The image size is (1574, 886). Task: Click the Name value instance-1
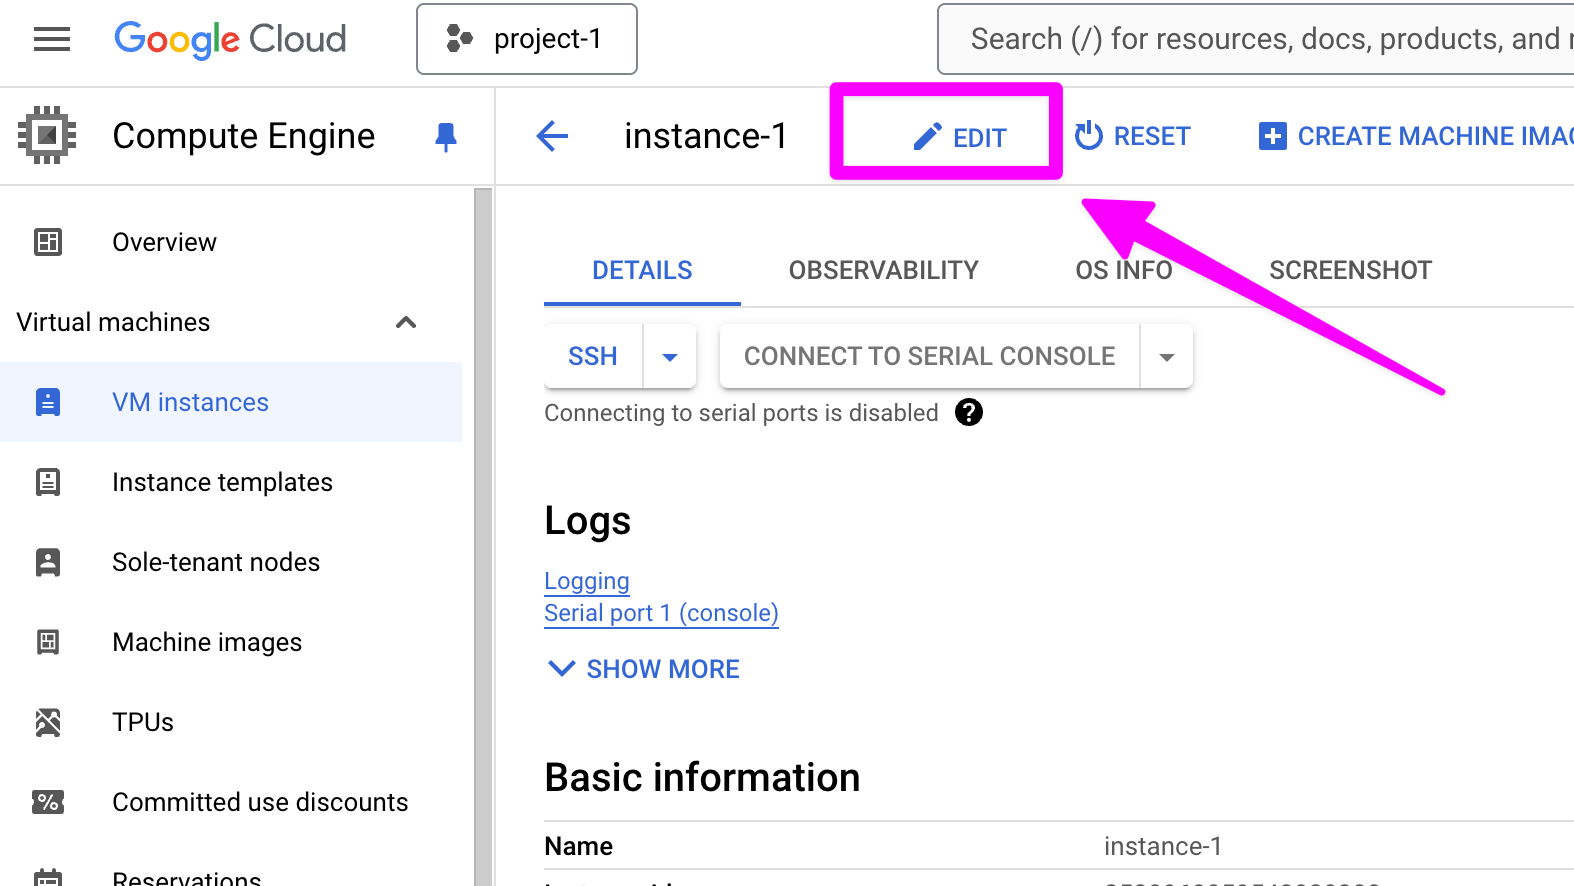point(1163,846)
